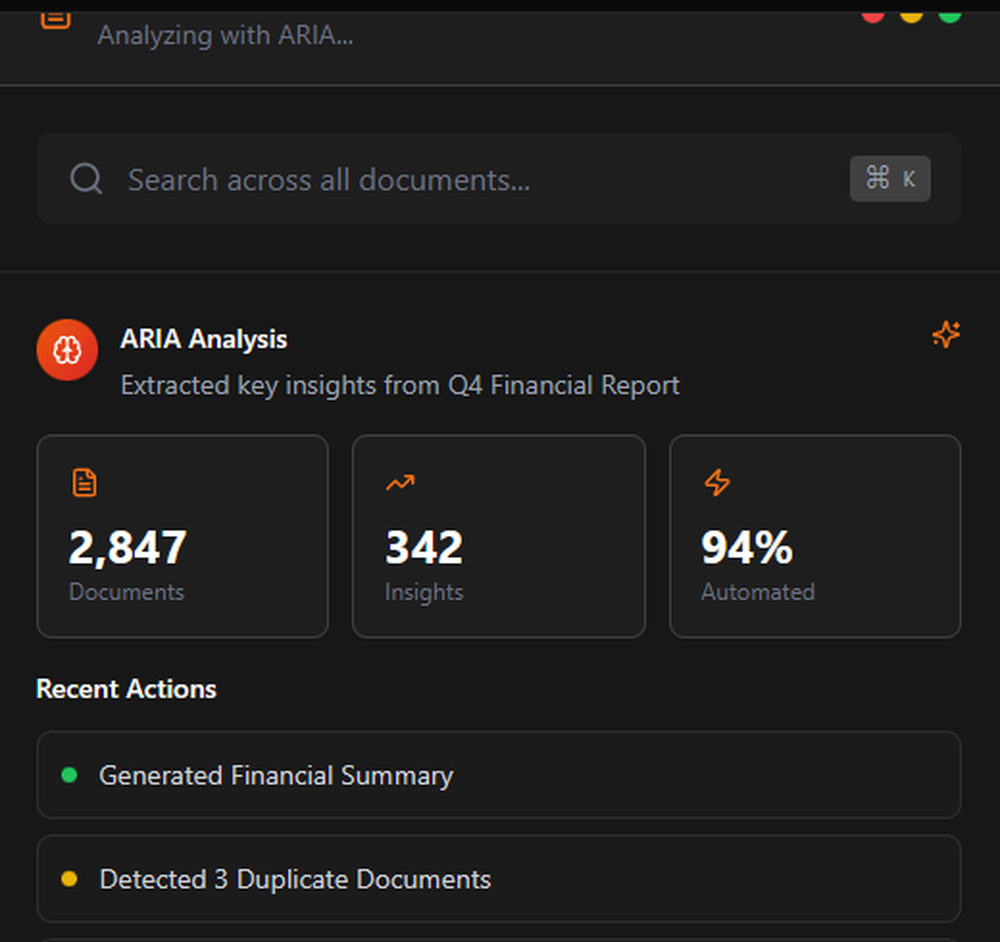Click the orange sparkle icon
The height and width of the screenshot is (942, 1000).
click(x=946, y=335)
